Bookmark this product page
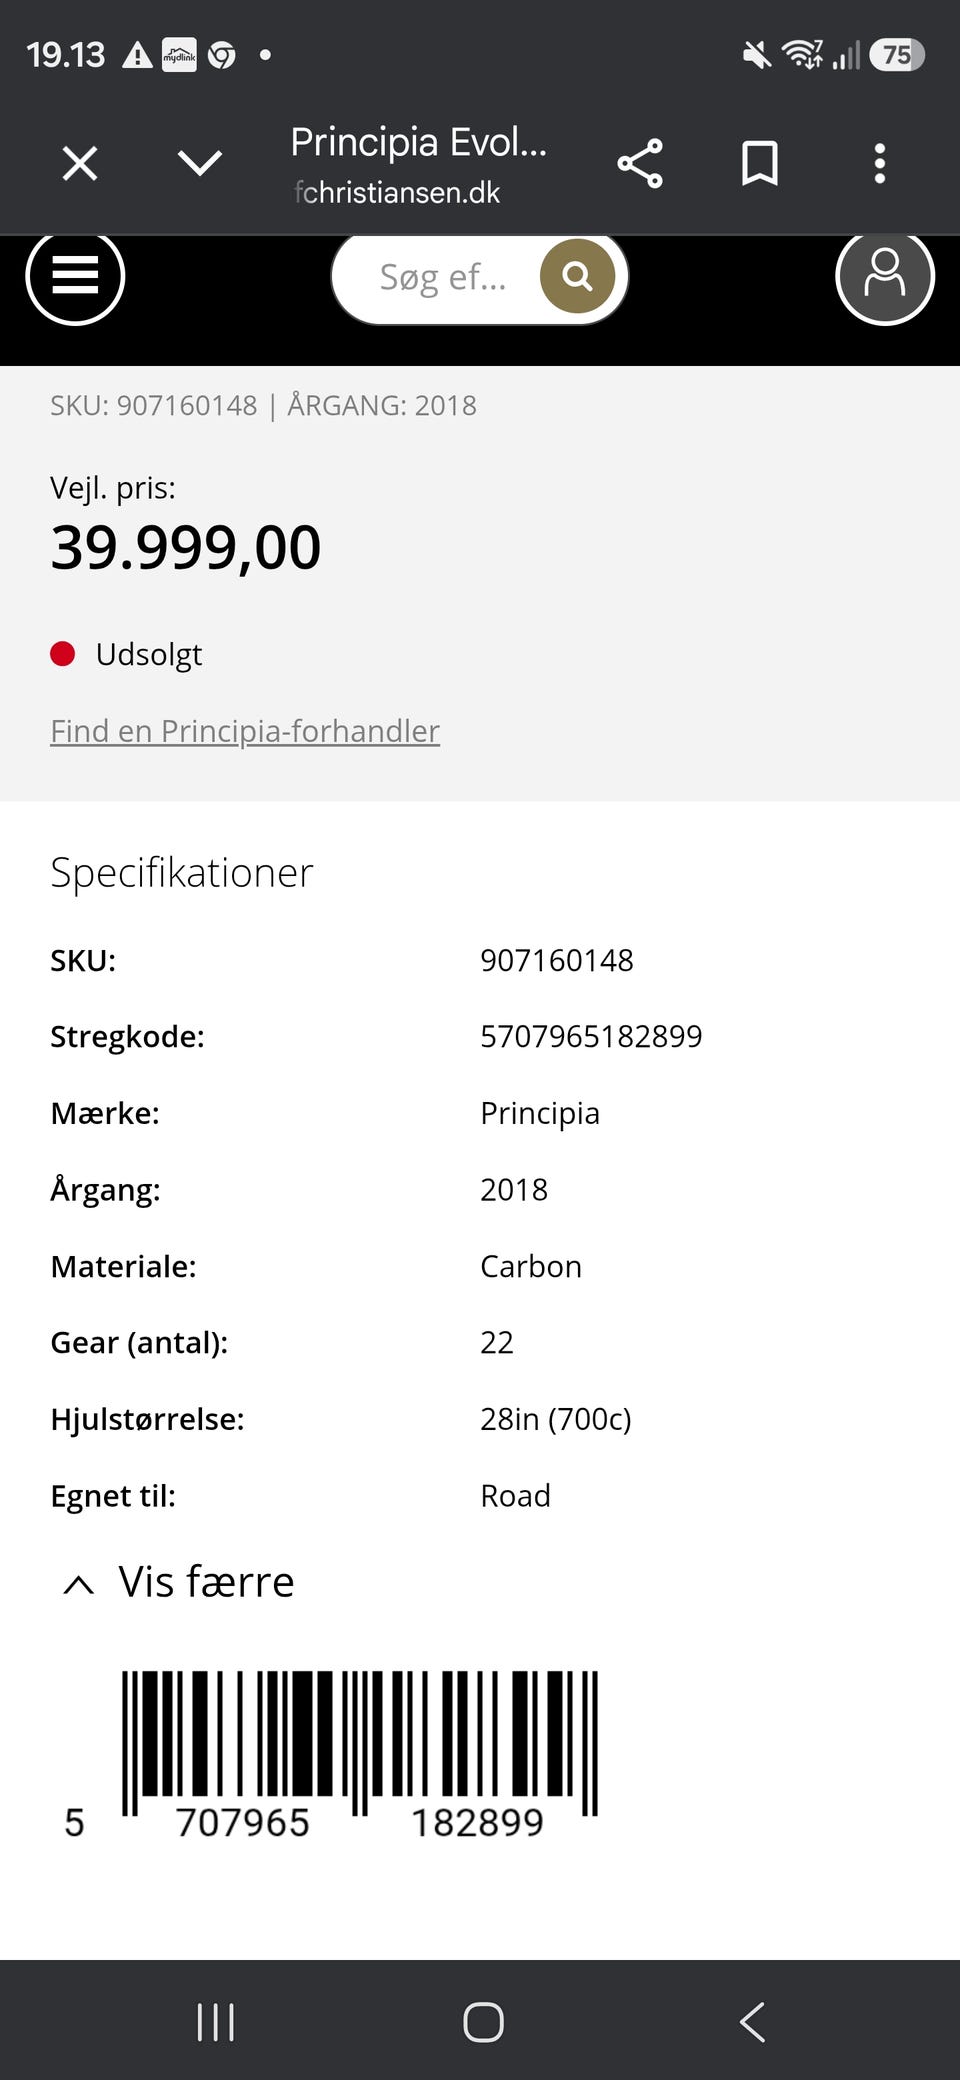Viewport: 960px width, 2080px height. [x=760, y=163]
